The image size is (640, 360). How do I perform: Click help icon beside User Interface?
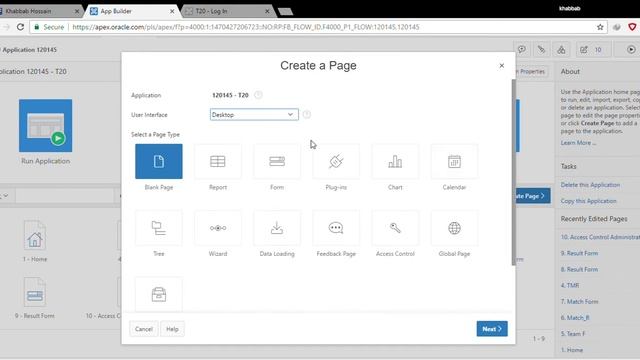(x=307, y=115)
